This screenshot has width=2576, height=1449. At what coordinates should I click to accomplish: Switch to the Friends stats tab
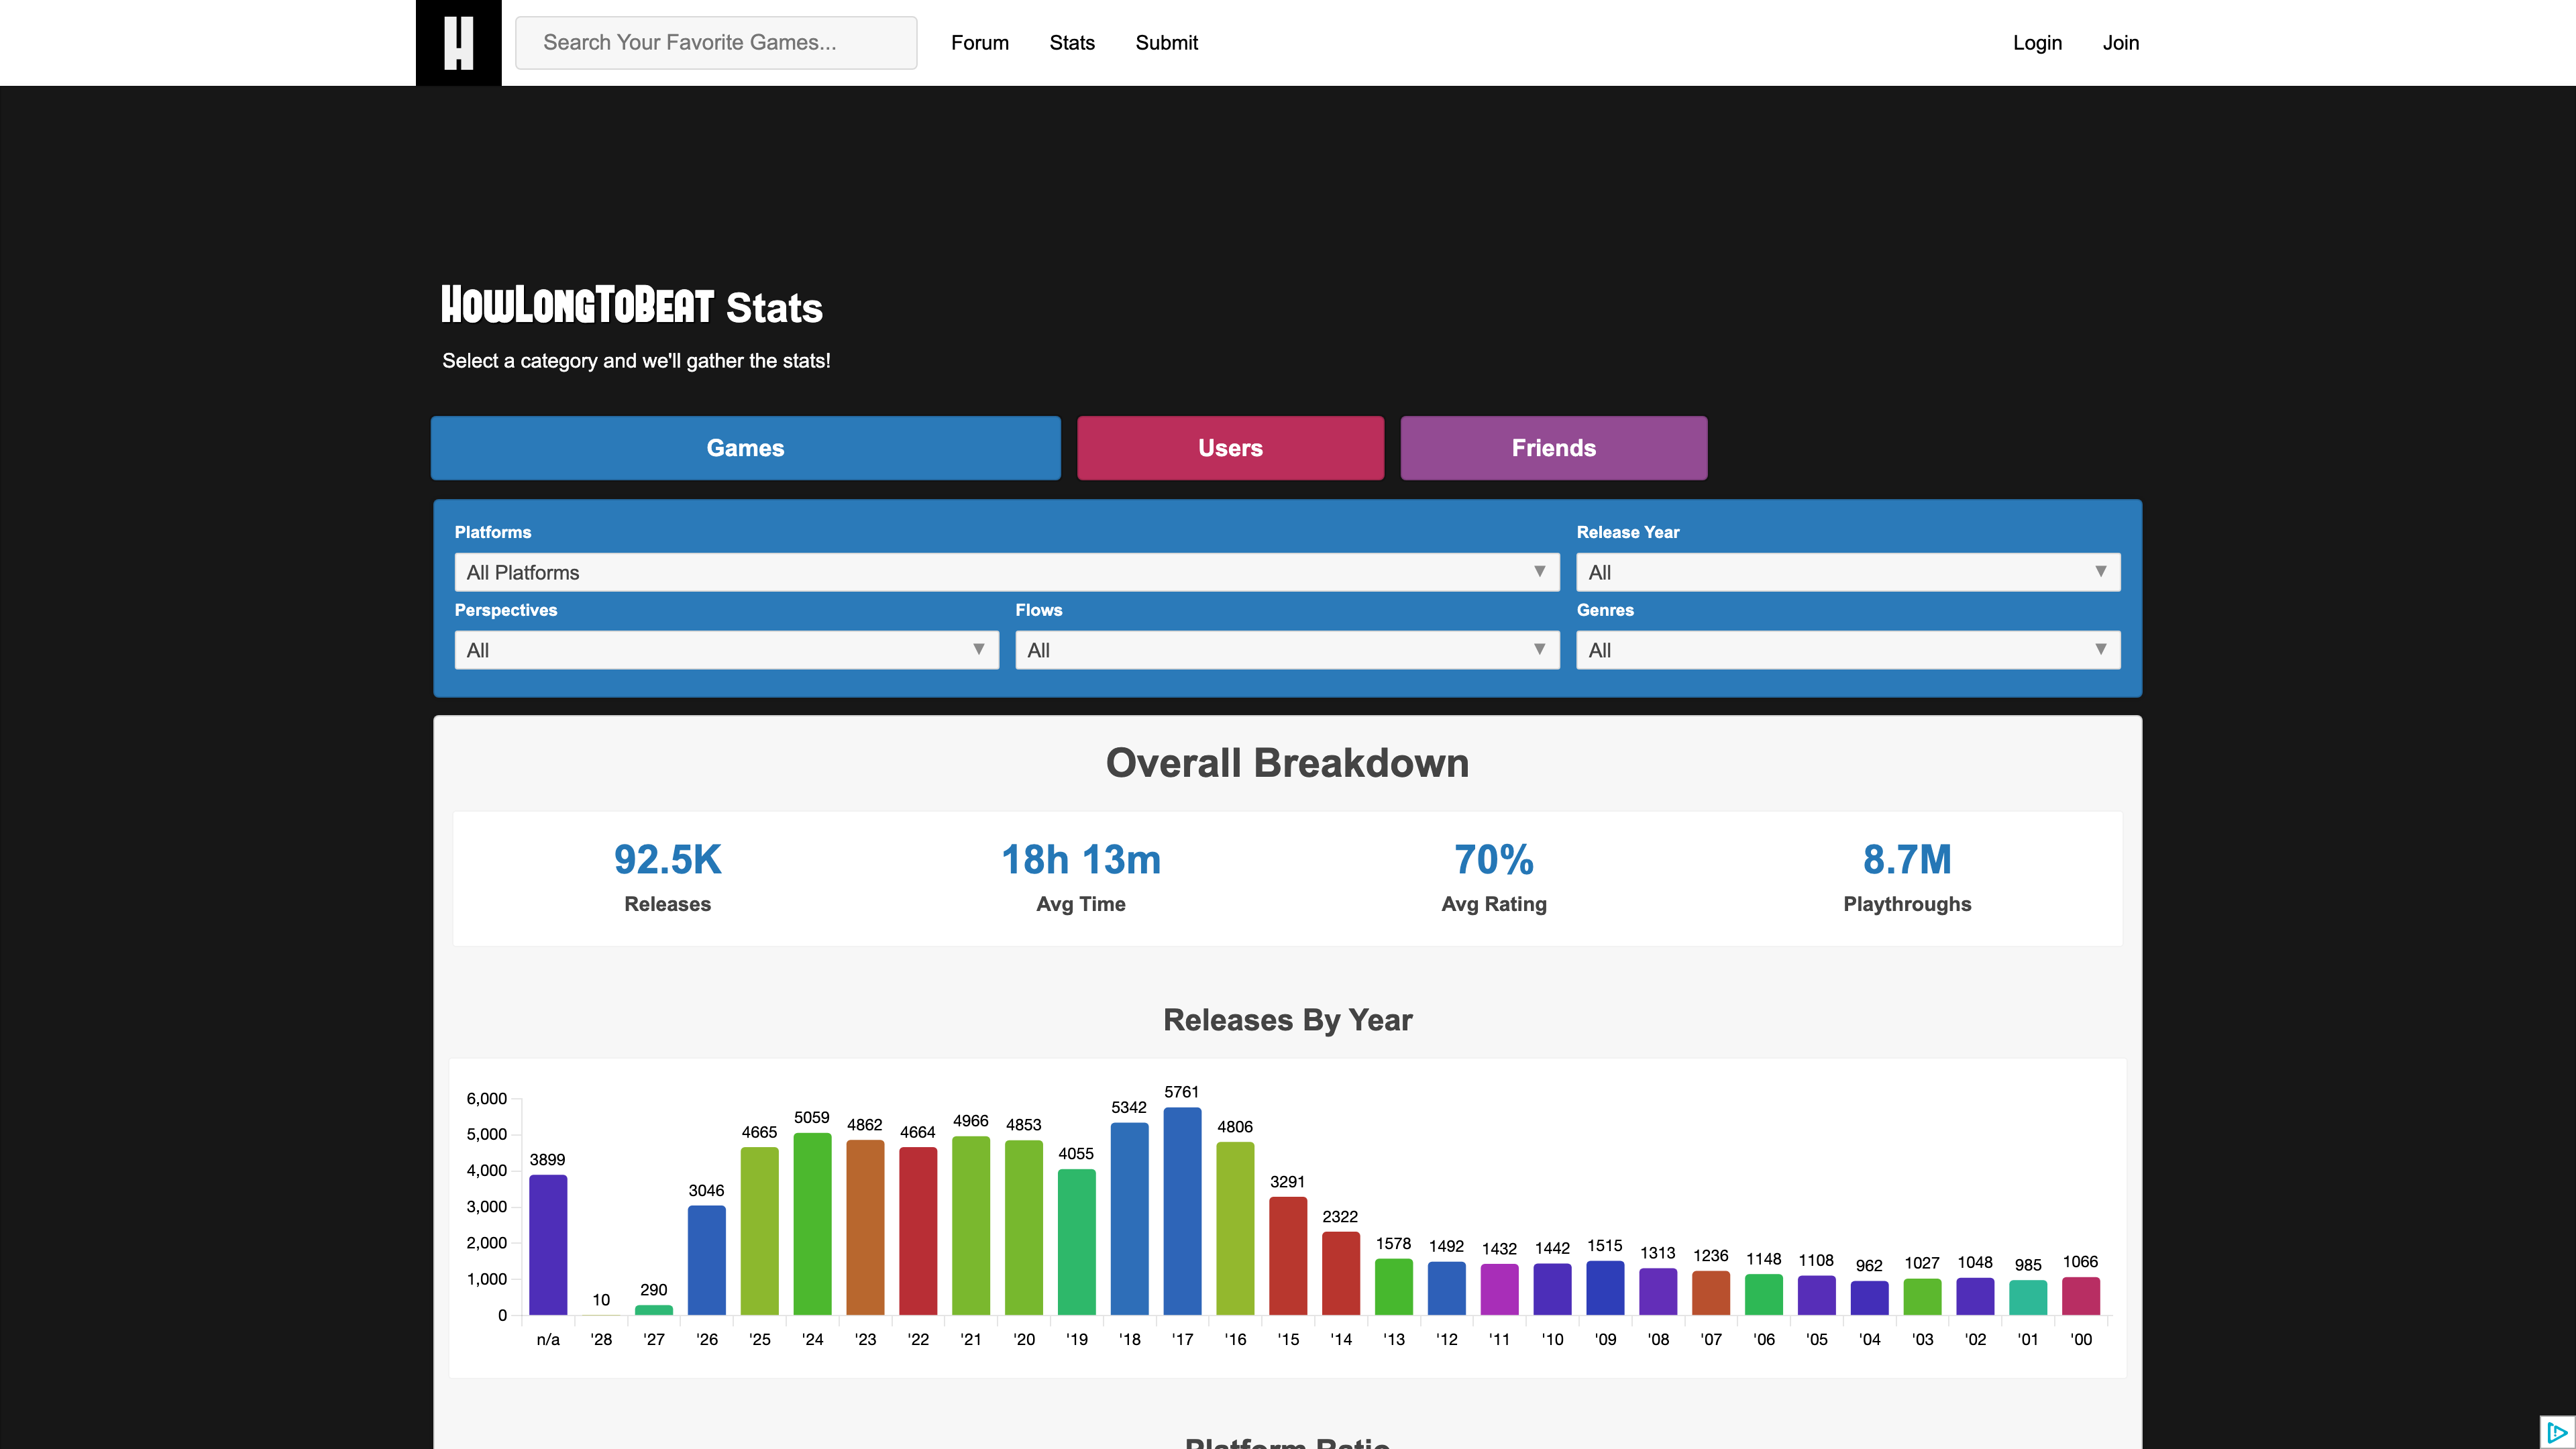pyautogui.click(x=1554, y=448)
